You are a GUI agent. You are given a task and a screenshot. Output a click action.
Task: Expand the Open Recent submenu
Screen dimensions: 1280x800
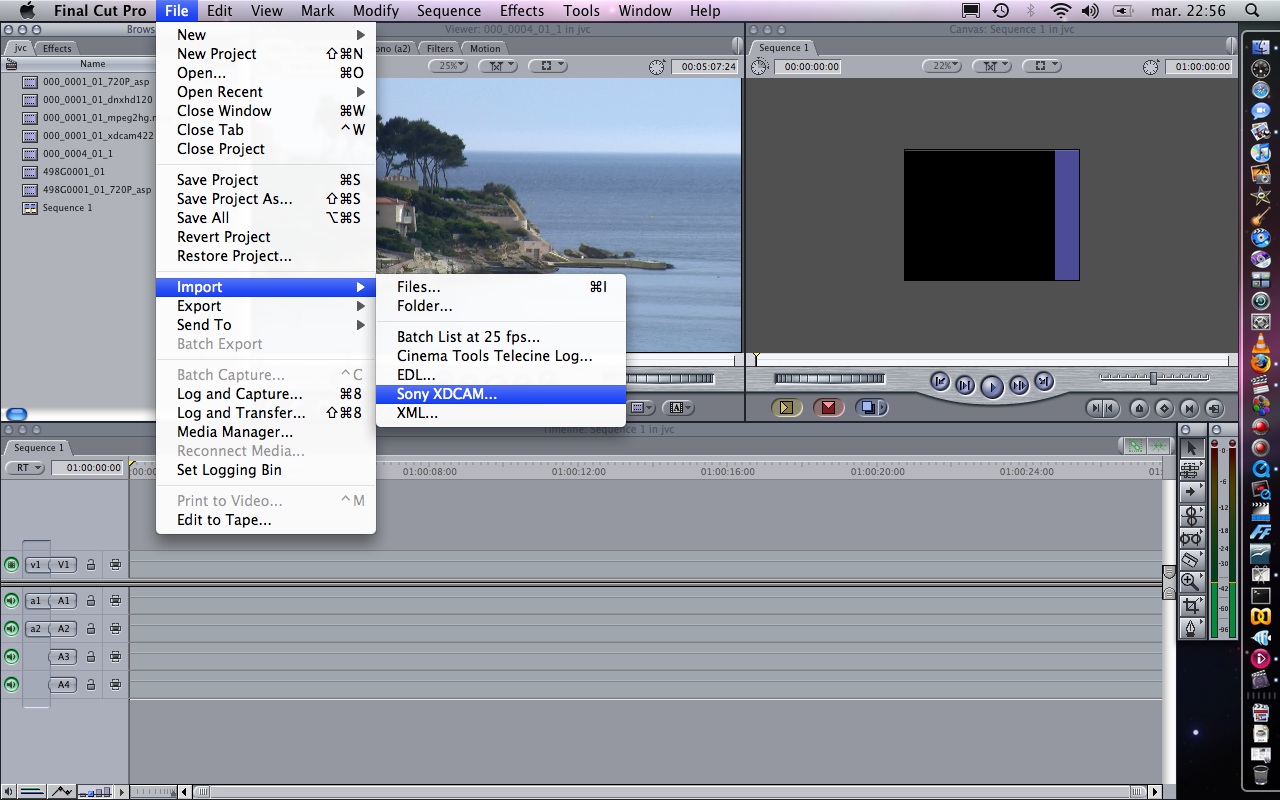coord(266,92)
